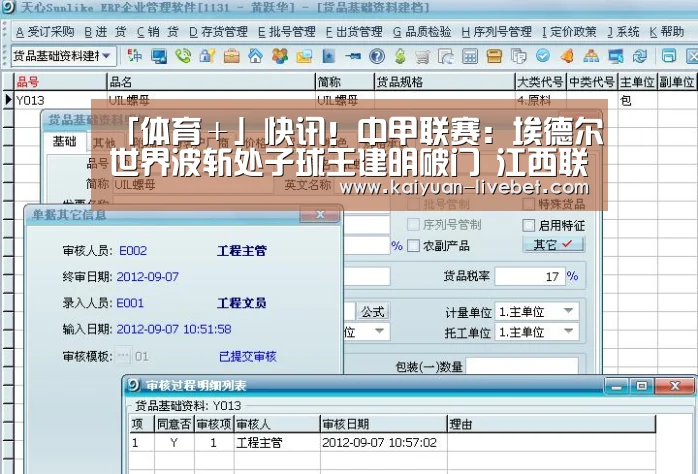Screen dimensions: 698x474
Task: Click the 货品规格 column header
Action: pyautogui.click(x=444, y=81)
